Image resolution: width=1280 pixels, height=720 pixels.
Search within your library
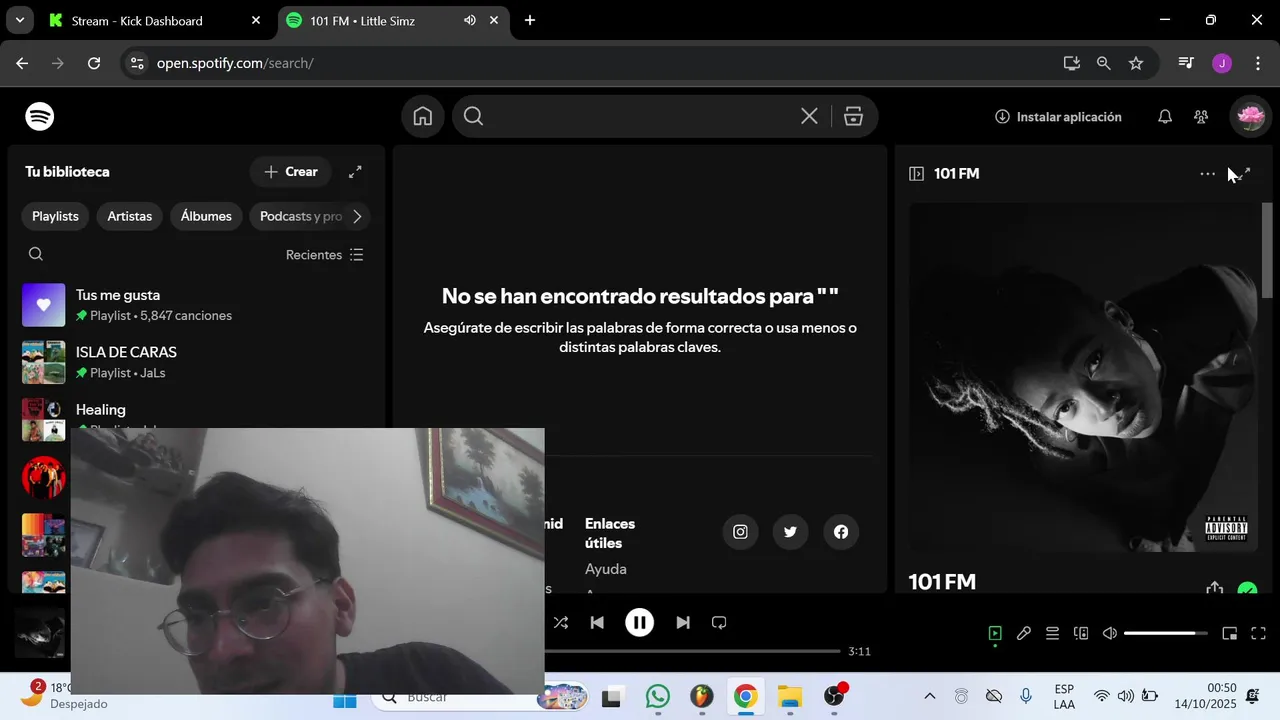[x=36, y=254]
